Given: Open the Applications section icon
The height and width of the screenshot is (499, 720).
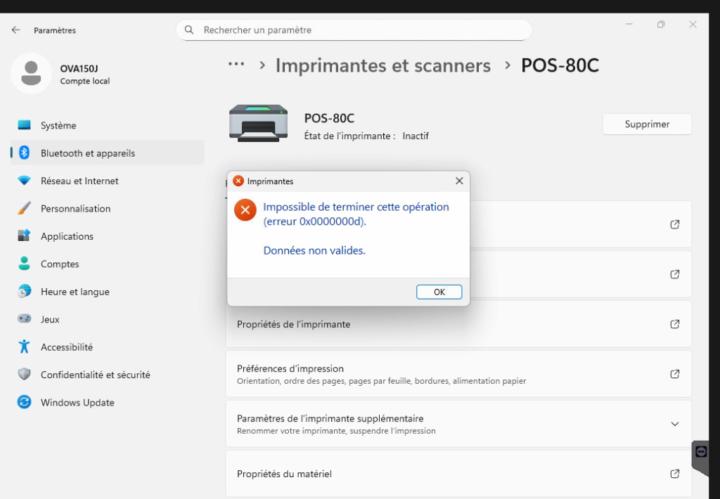Looking at the screenshot, I should [x=23, y=237].
